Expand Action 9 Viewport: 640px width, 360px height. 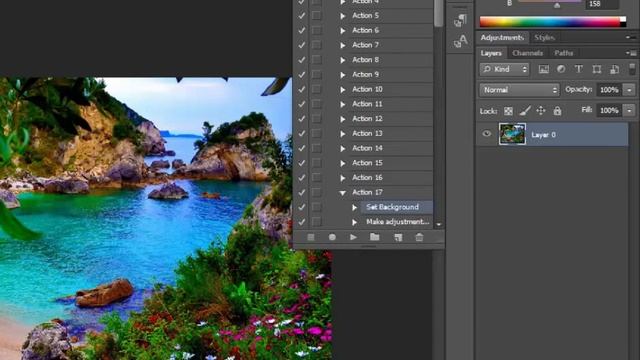click(343, 75)
